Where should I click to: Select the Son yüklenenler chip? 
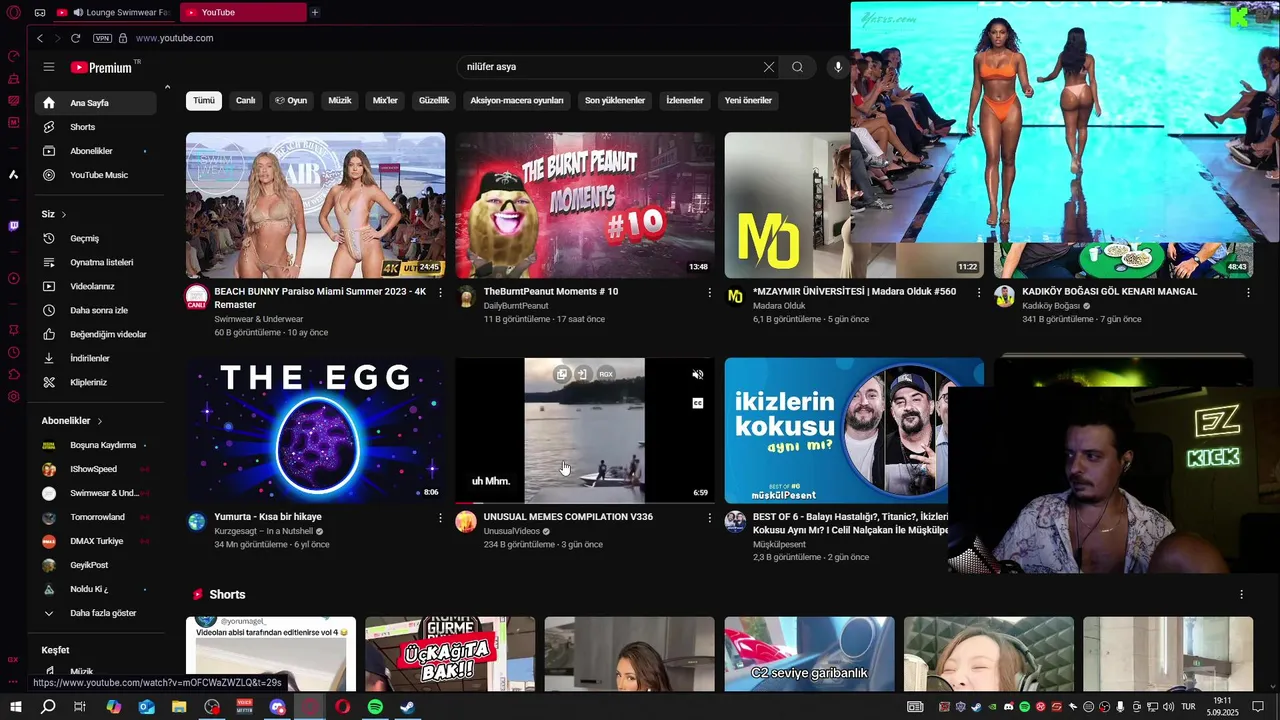tap(615, 101)
